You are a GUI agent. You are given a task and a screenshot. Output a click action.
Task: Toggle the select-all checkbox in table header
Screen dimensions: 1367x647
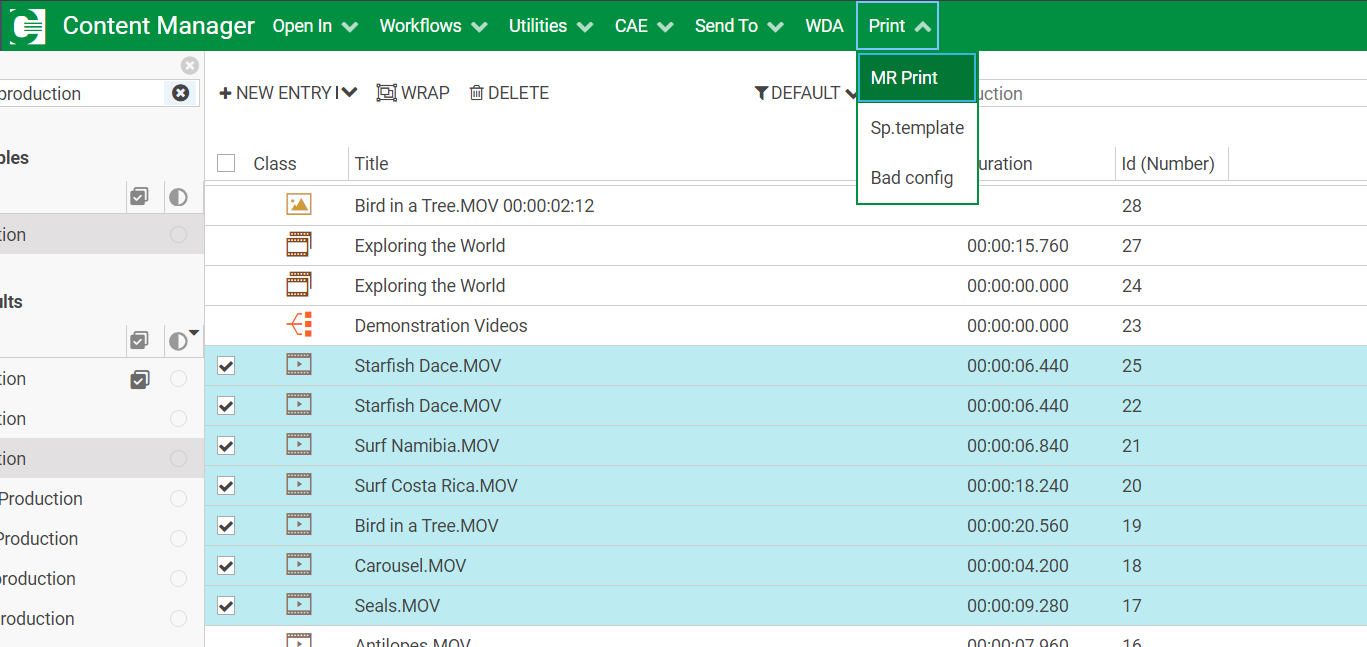pos(226,163)
